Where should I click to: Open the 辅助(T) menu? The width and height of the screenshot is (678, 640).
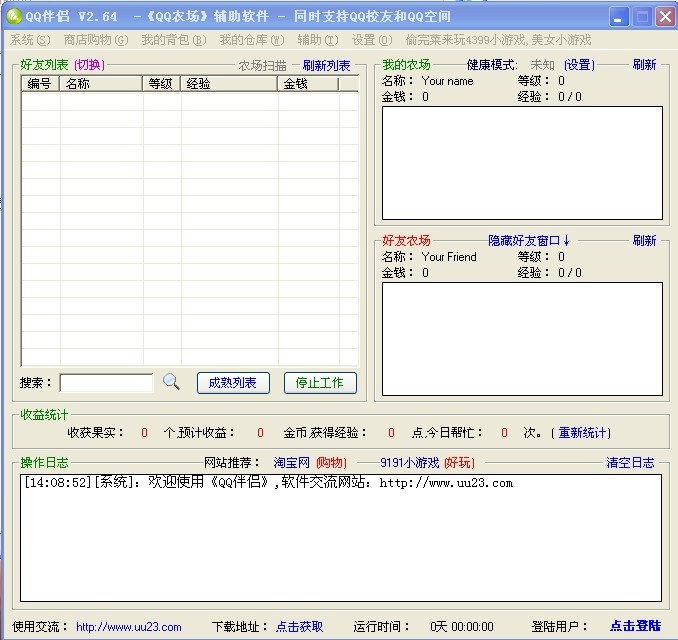318,40
